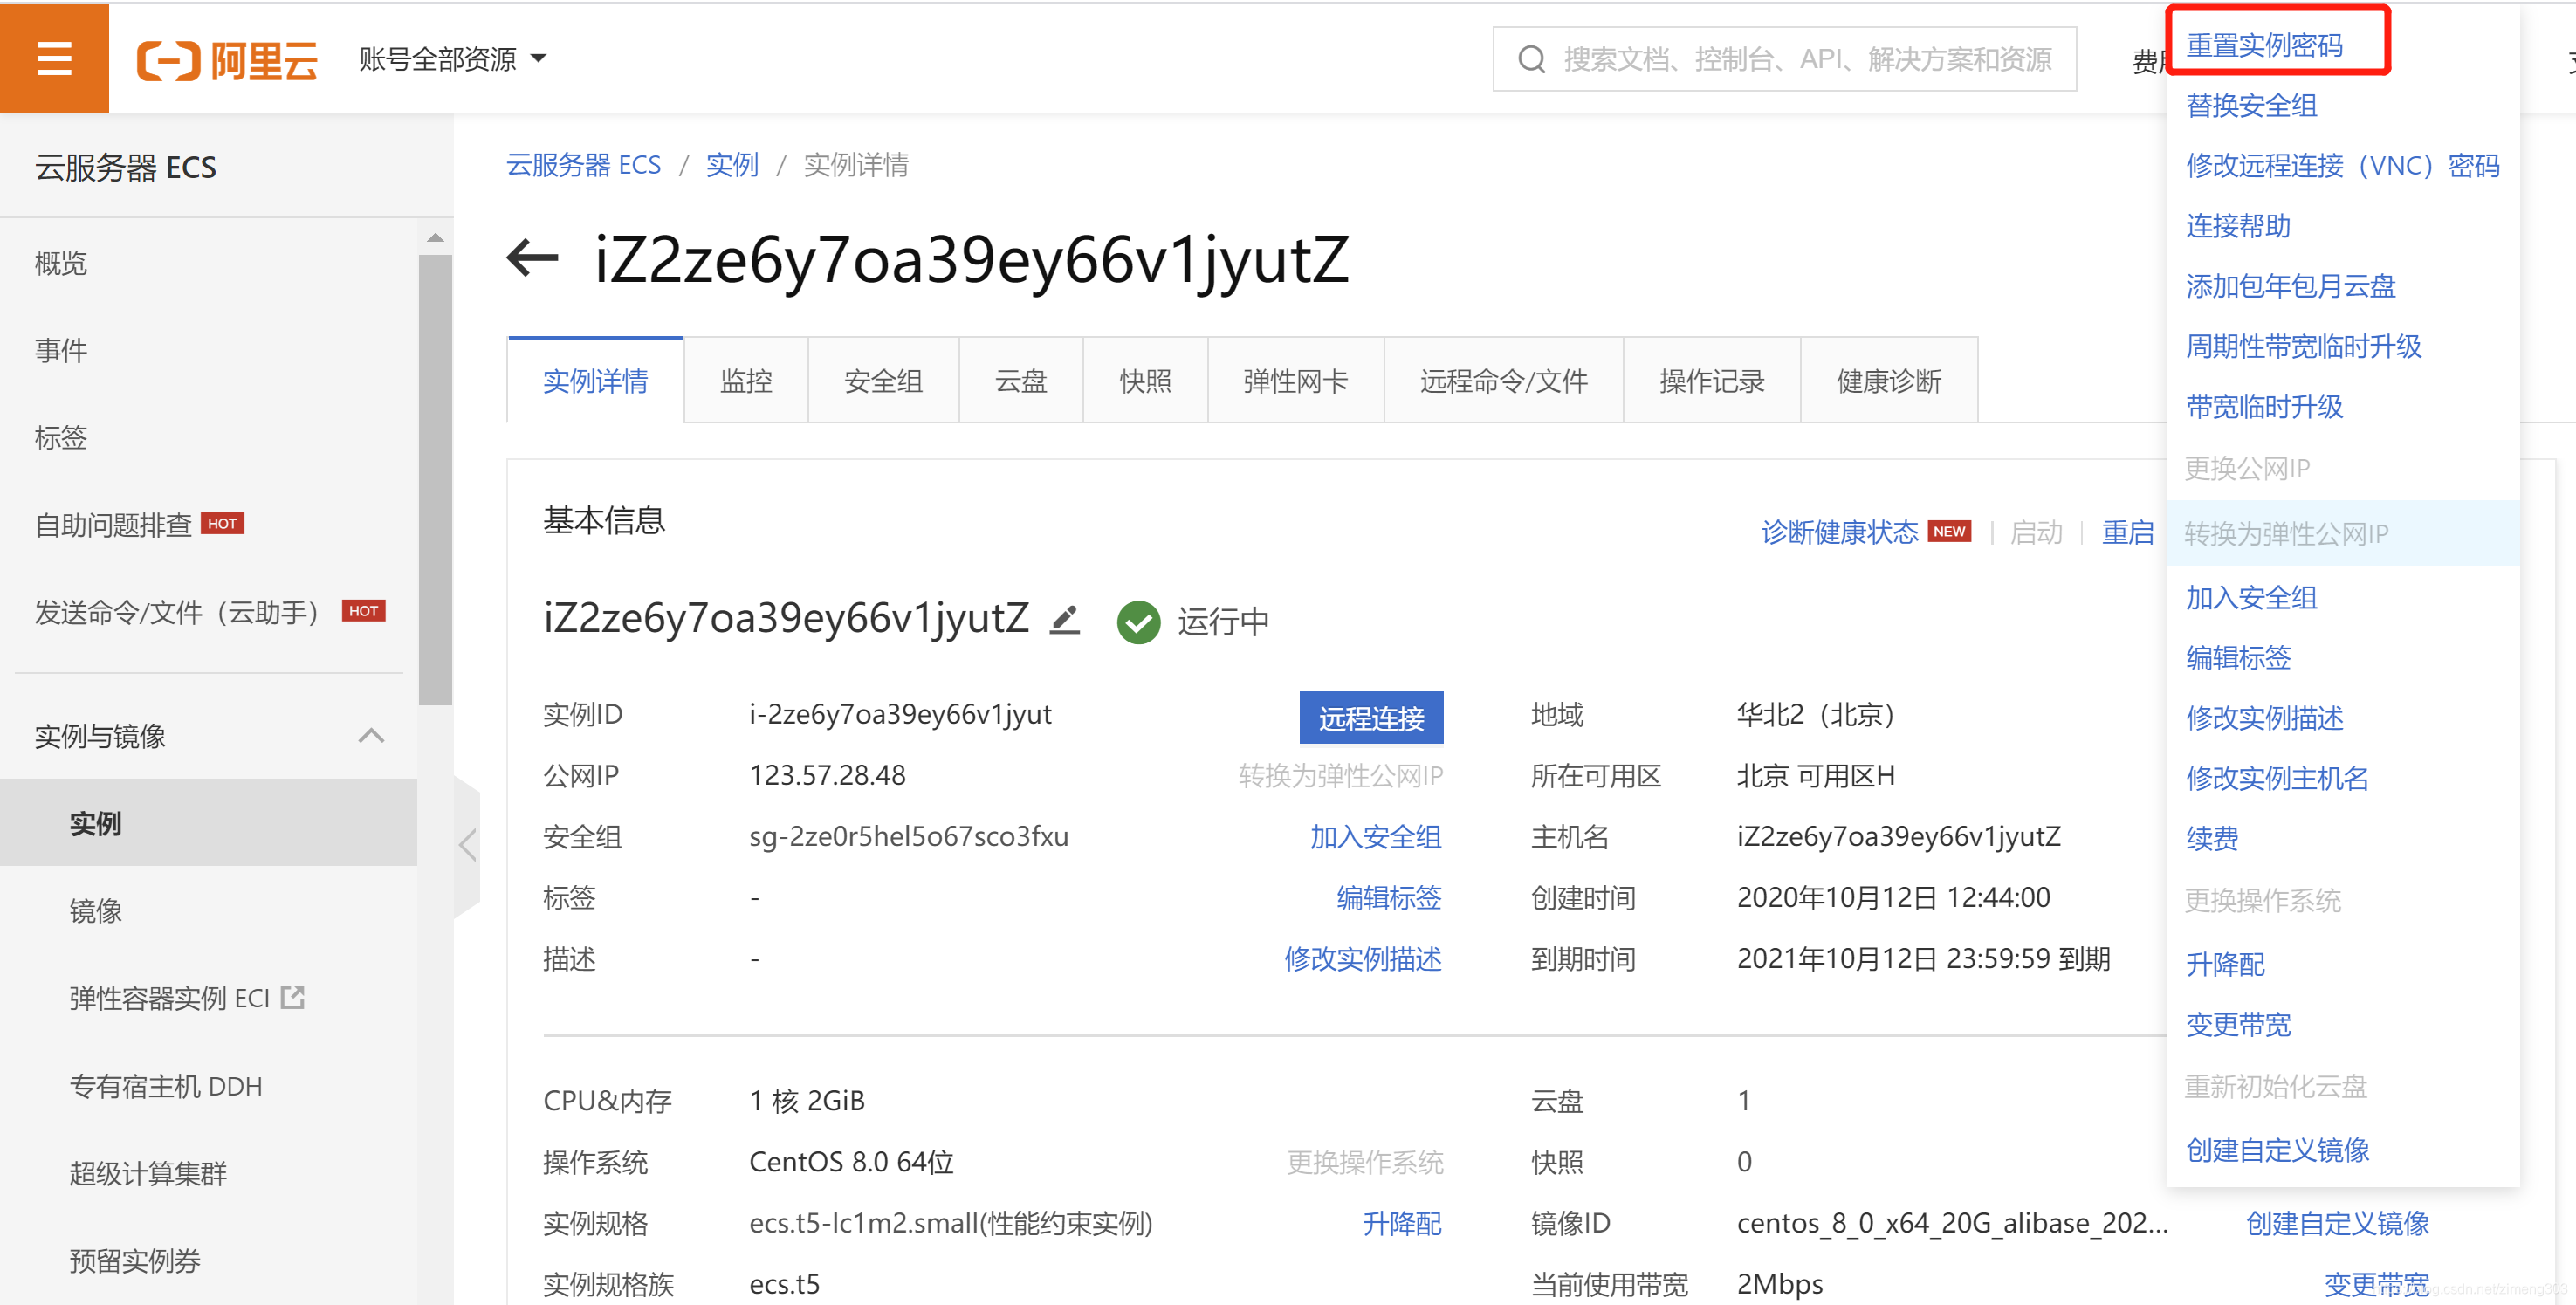The image size is (2576, 1305).
Task: Edit instance name with pencil icon
Action: 1065,620
